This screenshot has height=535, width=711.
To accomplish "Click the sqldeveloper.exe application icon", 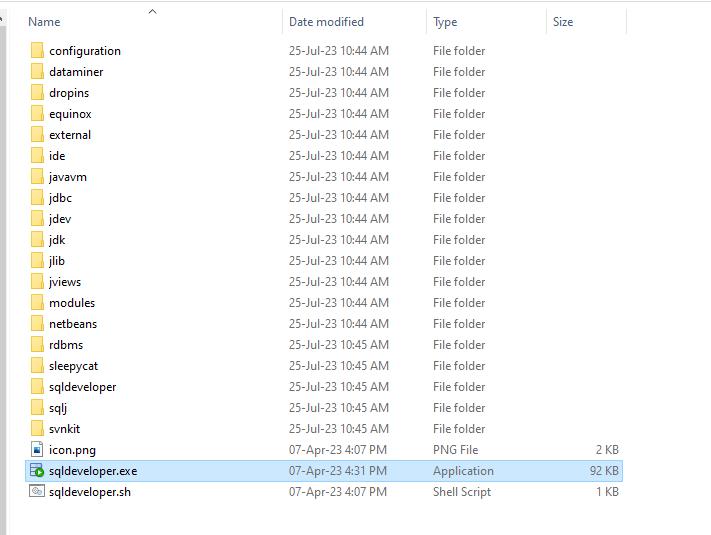I will coord(37,471).
